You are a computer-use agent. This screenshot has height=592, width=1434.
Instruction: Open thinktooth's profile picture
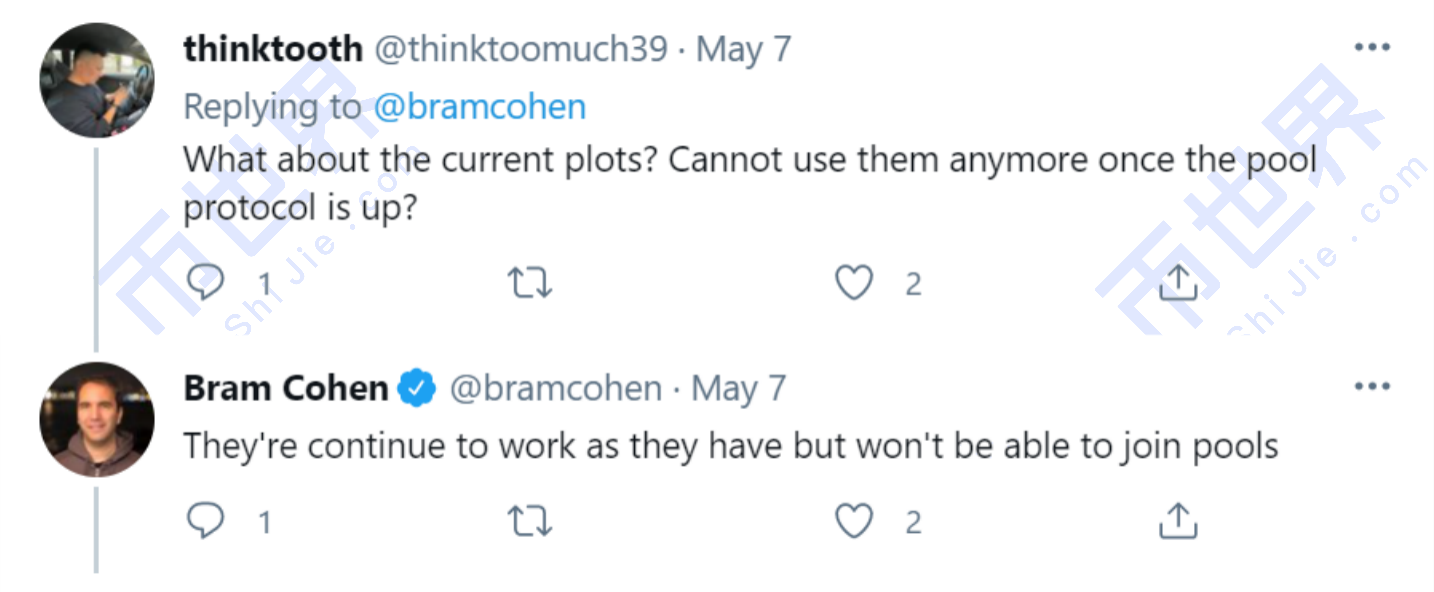[97, 80]
